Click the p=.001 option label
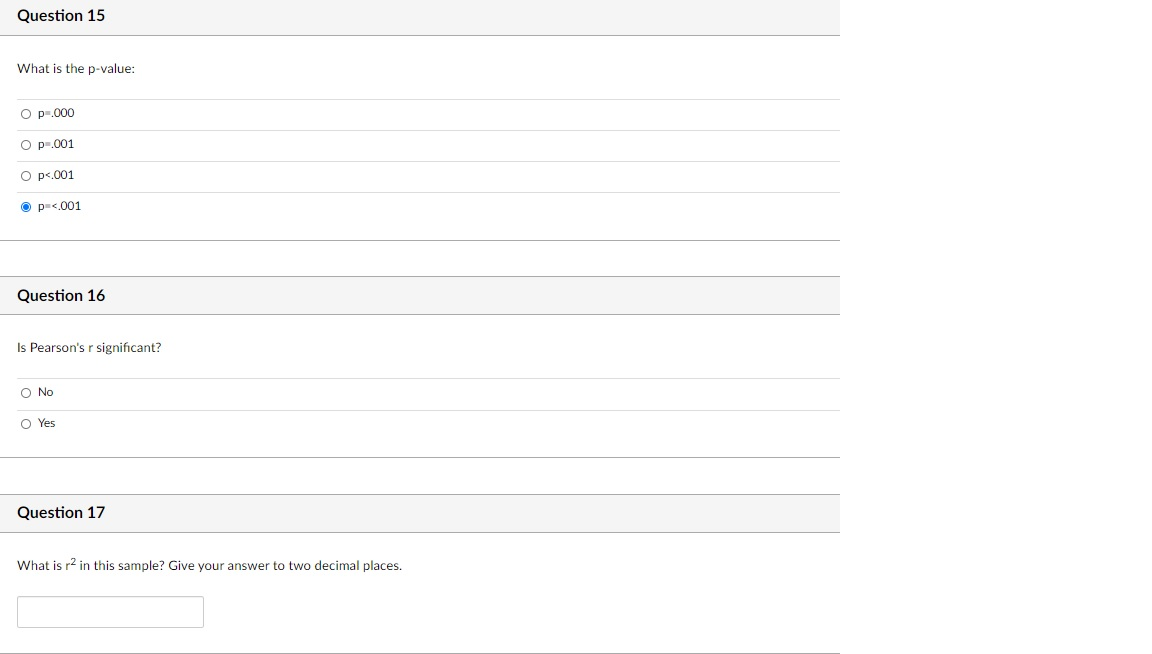The height and width of the screenshot is (654, 1152). pos(56,144)
